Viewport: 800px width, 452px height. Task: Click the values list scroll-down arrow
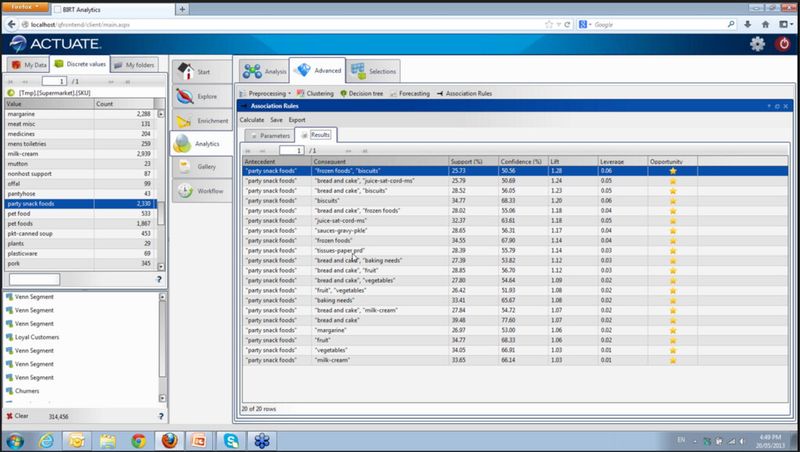[x=161, y=266]
